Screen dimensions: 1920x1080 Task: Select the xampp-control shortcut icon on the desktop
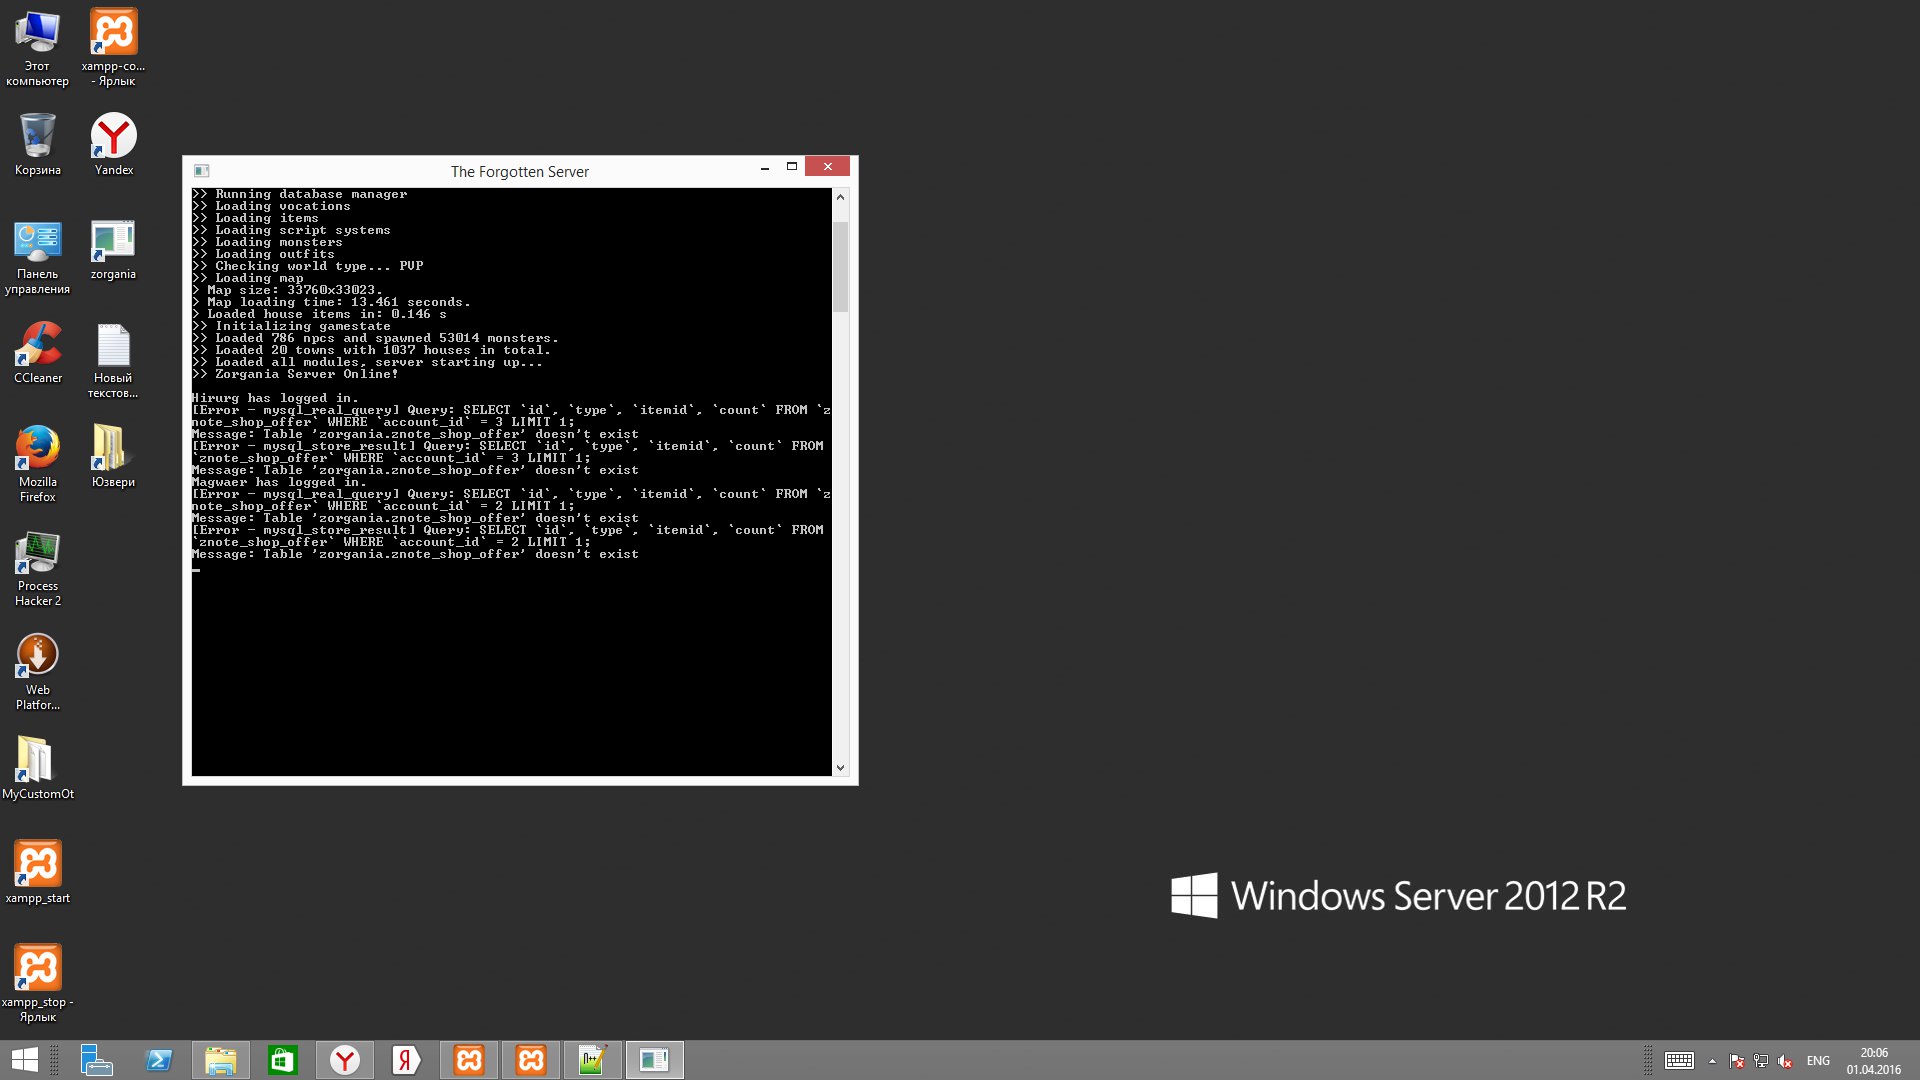pos(113,48)
